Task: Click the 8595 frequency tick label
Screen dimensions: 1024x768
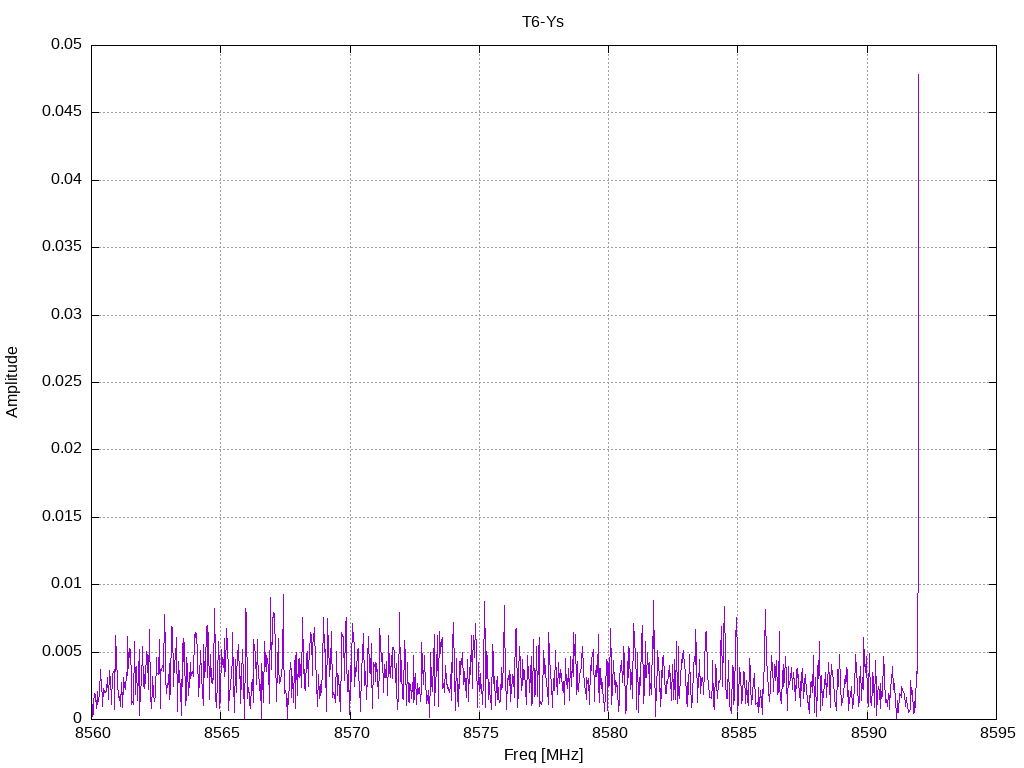Action: click(x=996, y=733)
